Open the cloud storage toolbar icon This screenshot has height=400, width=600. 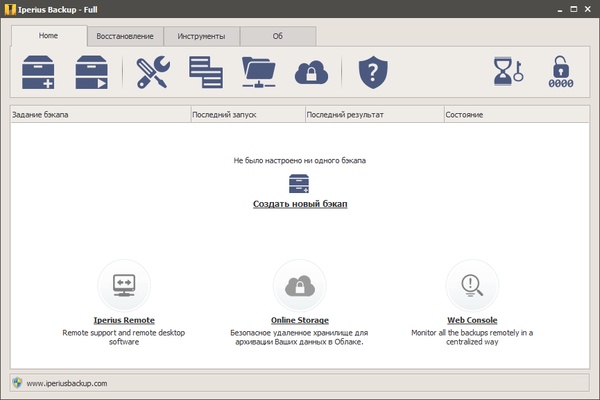point(310,72)
